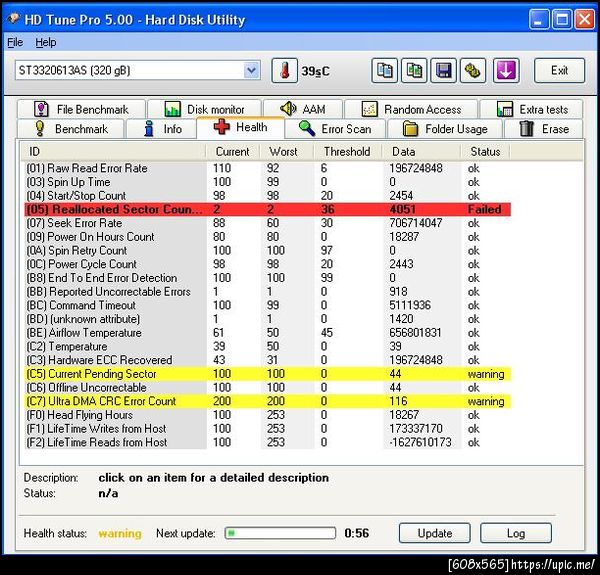The height and width of the screenshot is (575, 600).
Task: Select the failed Reallocated Sector Count row
Action: point(267,209)
